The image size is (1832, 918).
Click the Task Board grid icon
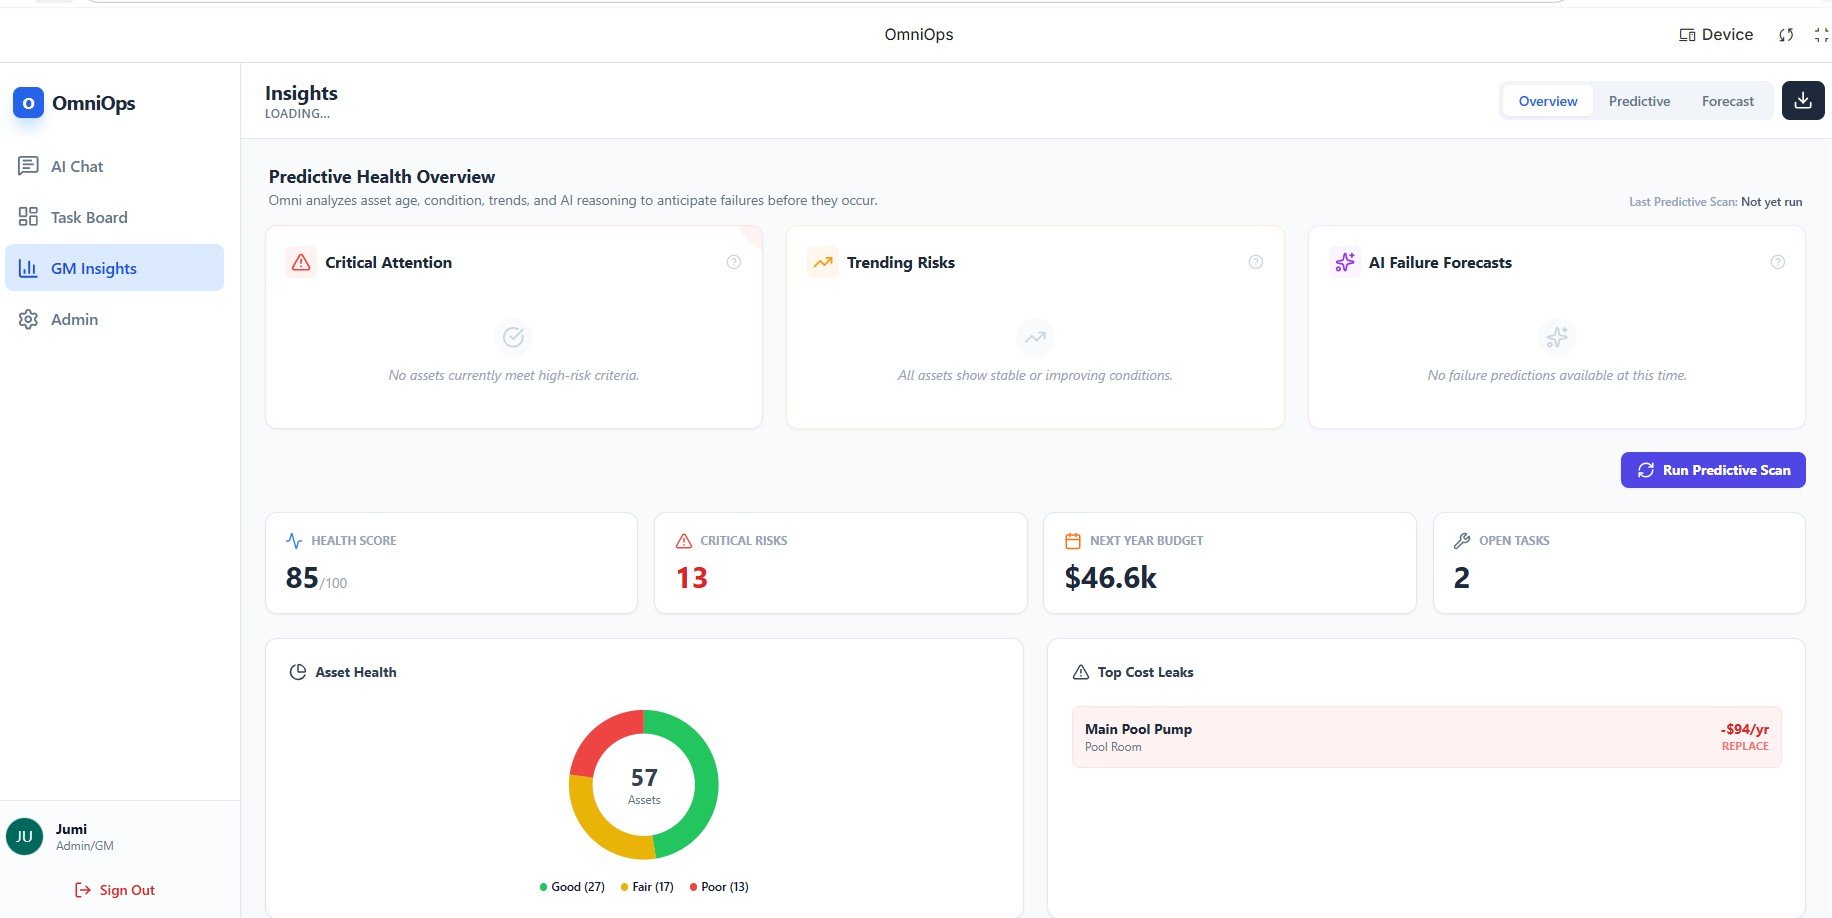click(x=28, y=217)
